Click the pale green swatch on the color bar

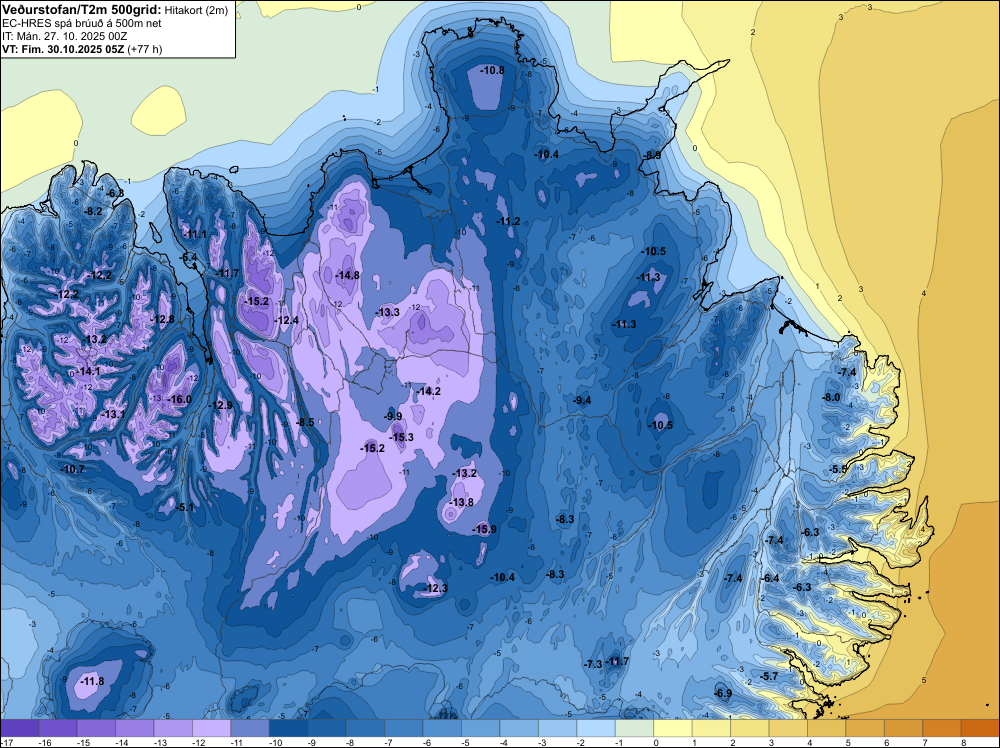point(635,728)
